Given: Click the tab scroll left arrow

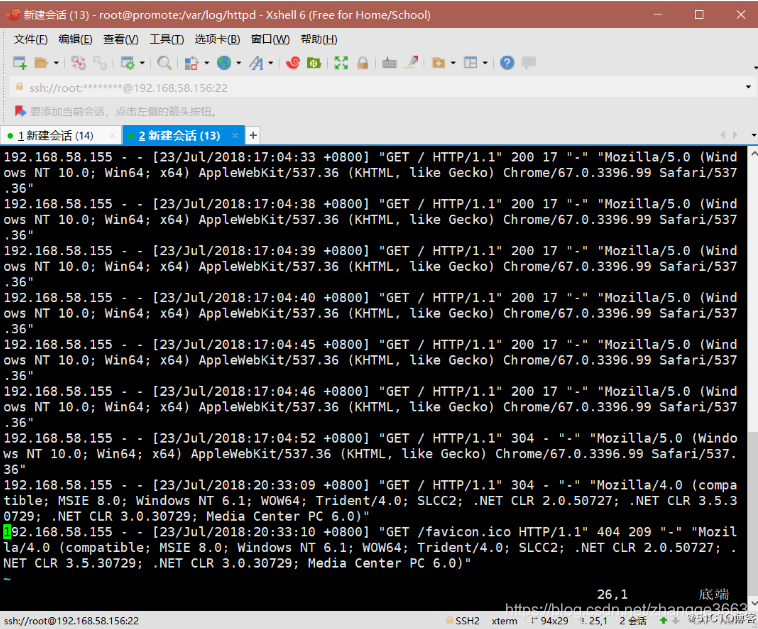Looking at the screenshot, I should pos(723,135).
